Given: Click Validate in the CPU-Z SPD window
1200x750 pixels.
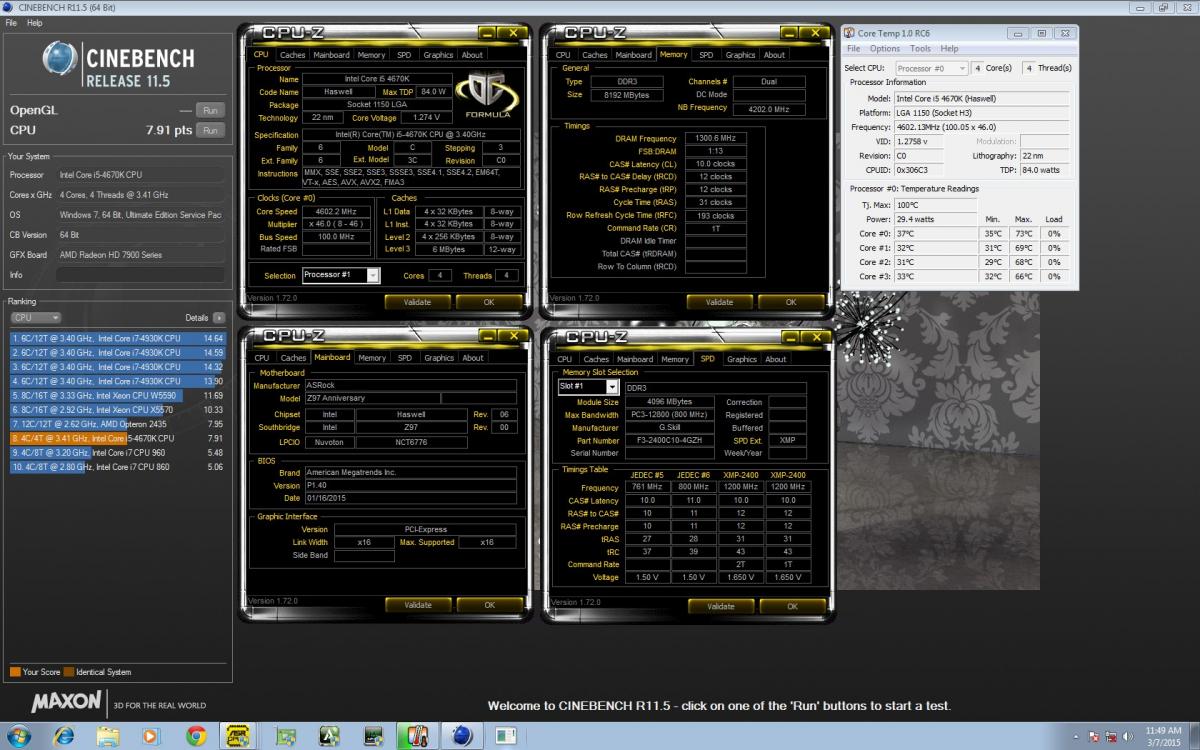Looking at the screenshot, I should pos(720,605).
